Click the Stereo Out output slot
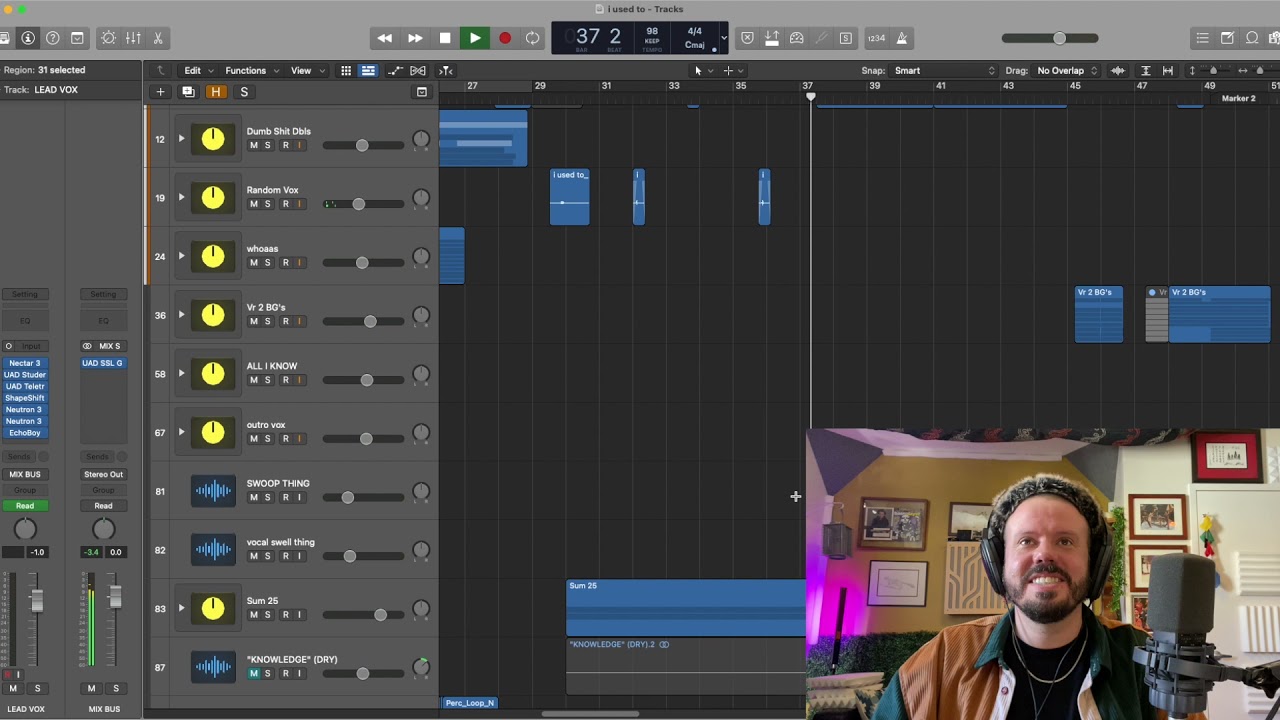Screen dimensions: 1280x720 click(x=103, y=475)
